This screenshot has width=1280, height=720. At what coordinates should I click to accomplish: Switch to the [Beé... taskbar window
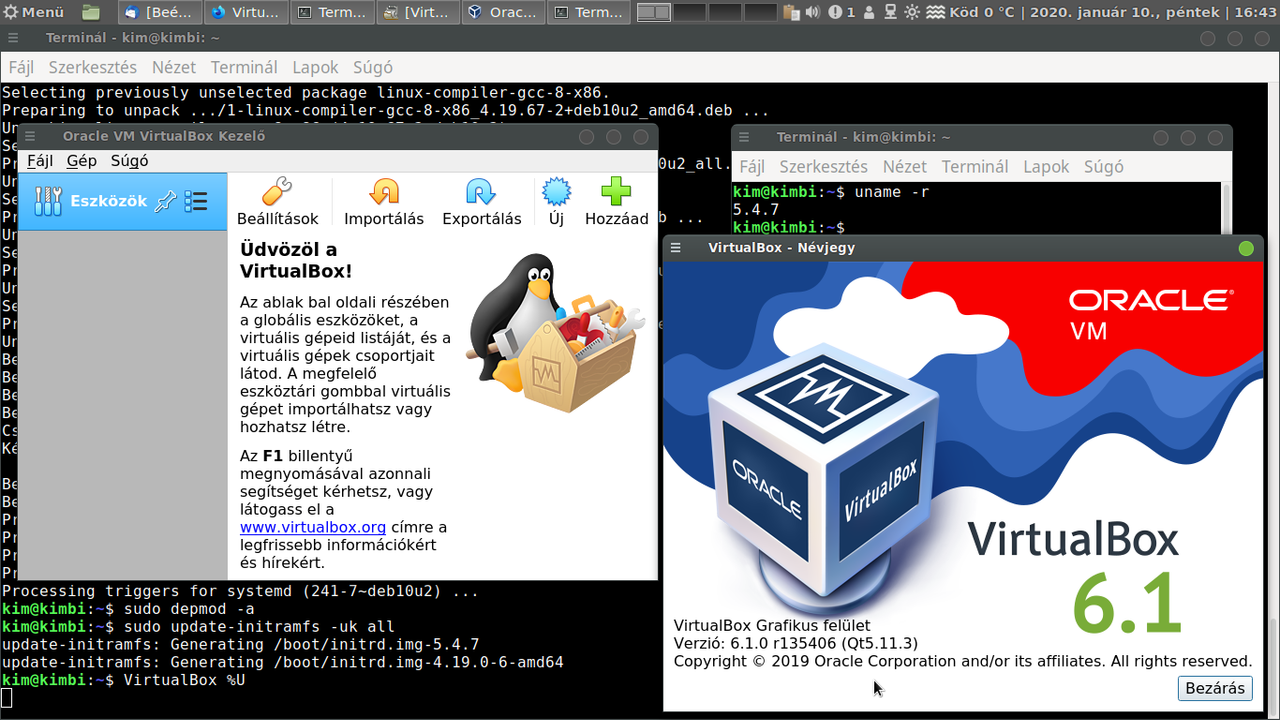160,12
